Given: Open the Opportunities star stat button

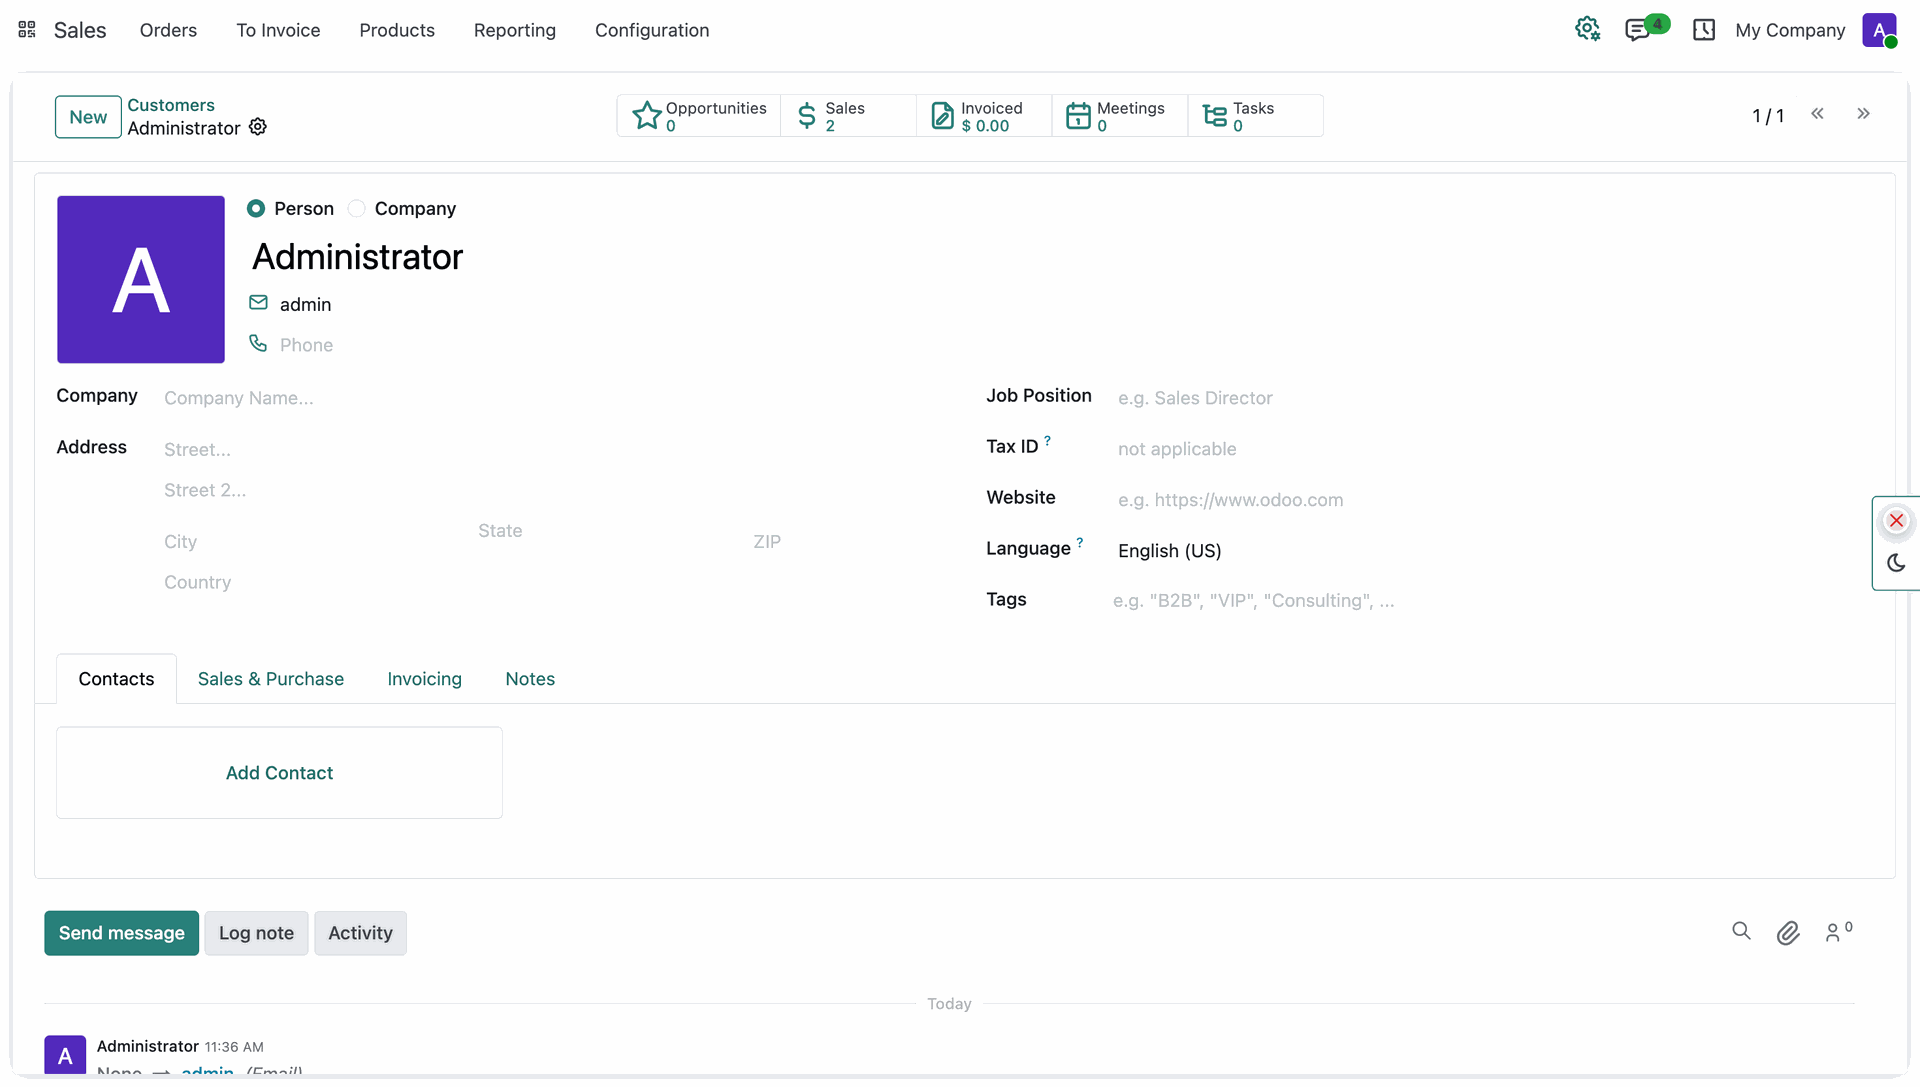Looking at the screenshot, I should point(699,116).
